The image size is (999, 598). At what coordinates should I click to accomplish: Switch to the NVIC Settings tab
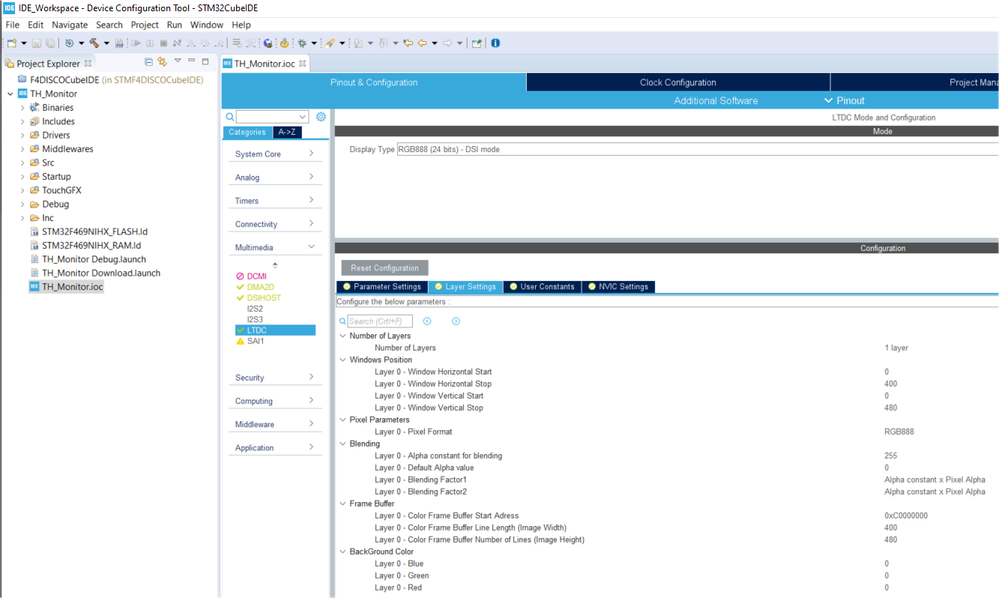618,287
